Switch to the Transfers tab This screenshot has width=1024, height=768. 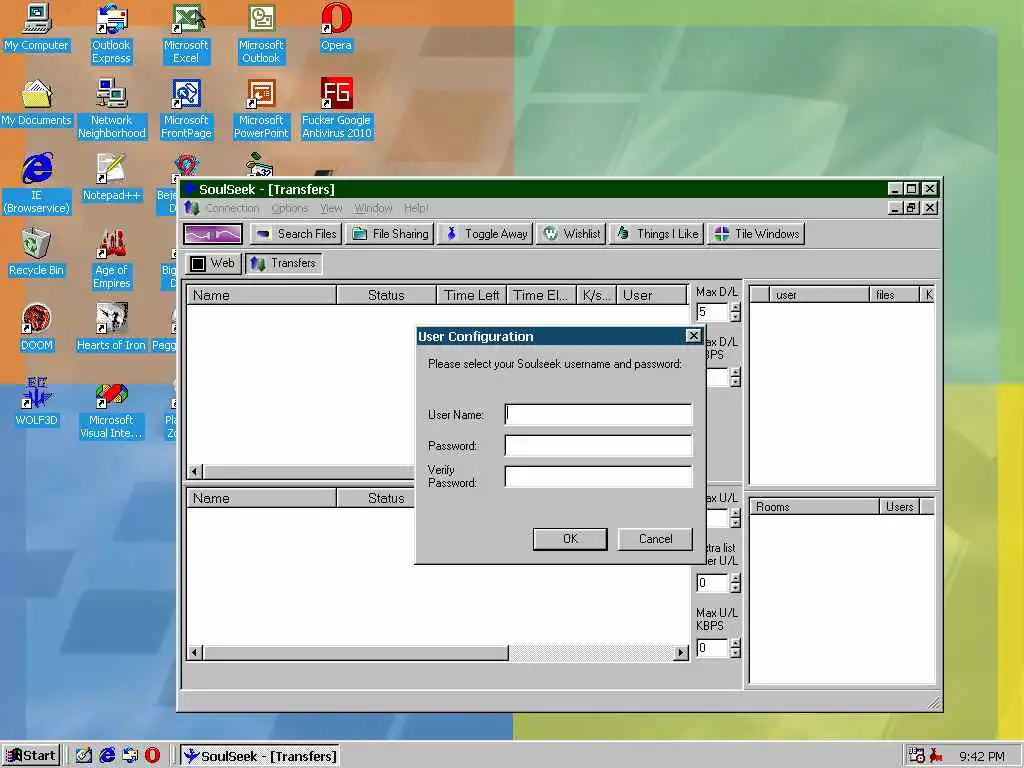click(x=283, y=263)
